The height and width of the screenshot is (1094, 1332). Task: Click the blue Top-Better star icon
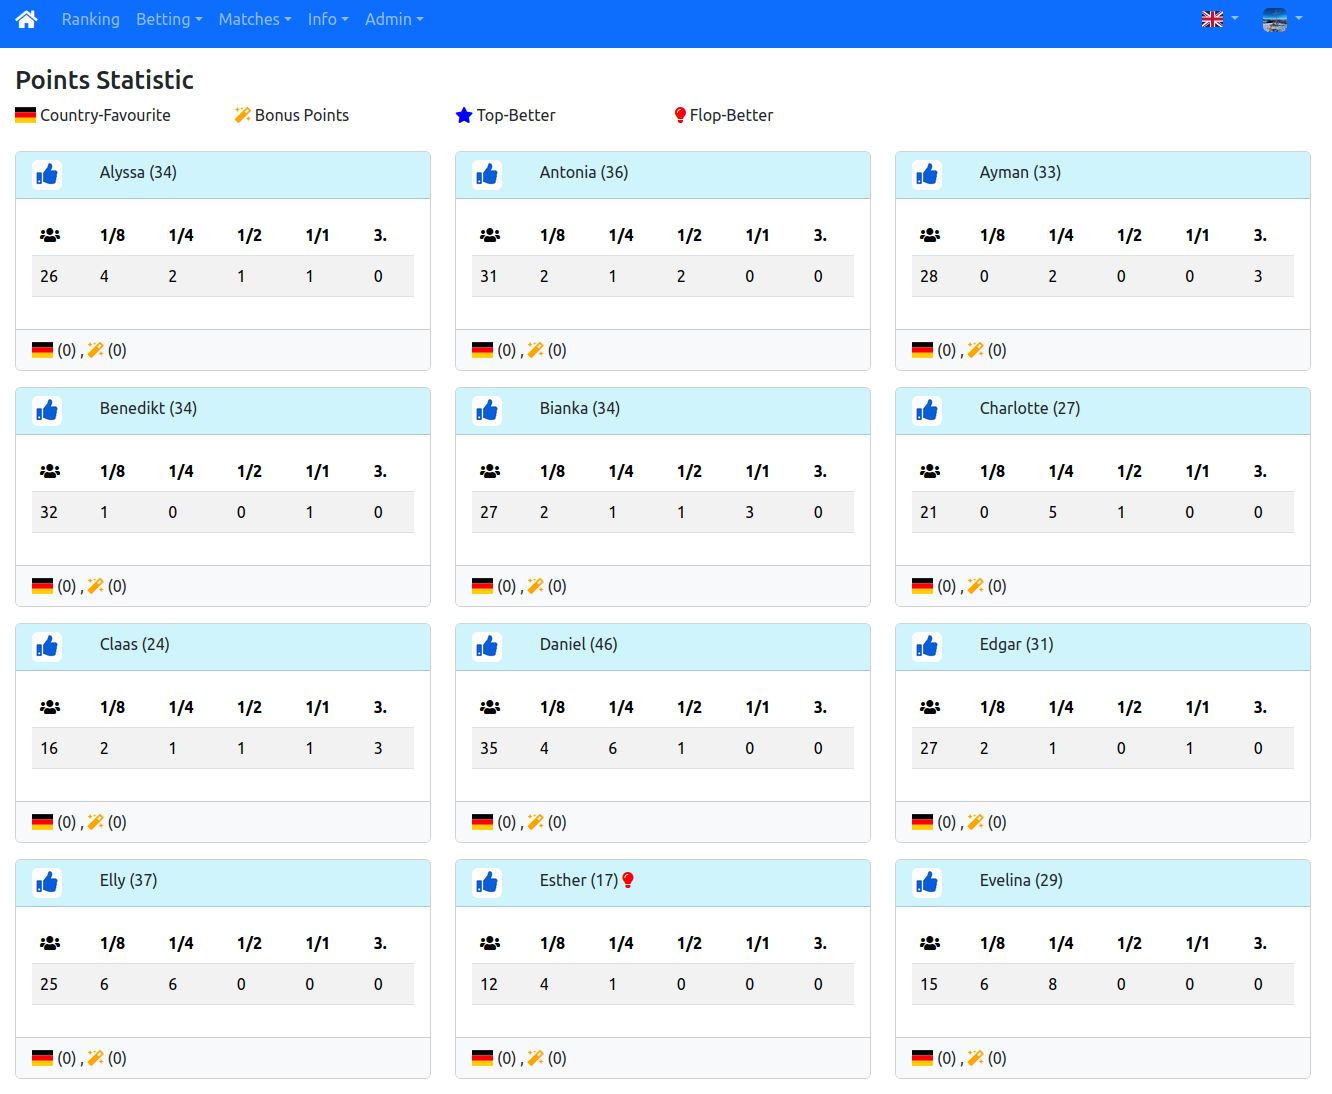(464, 115)
